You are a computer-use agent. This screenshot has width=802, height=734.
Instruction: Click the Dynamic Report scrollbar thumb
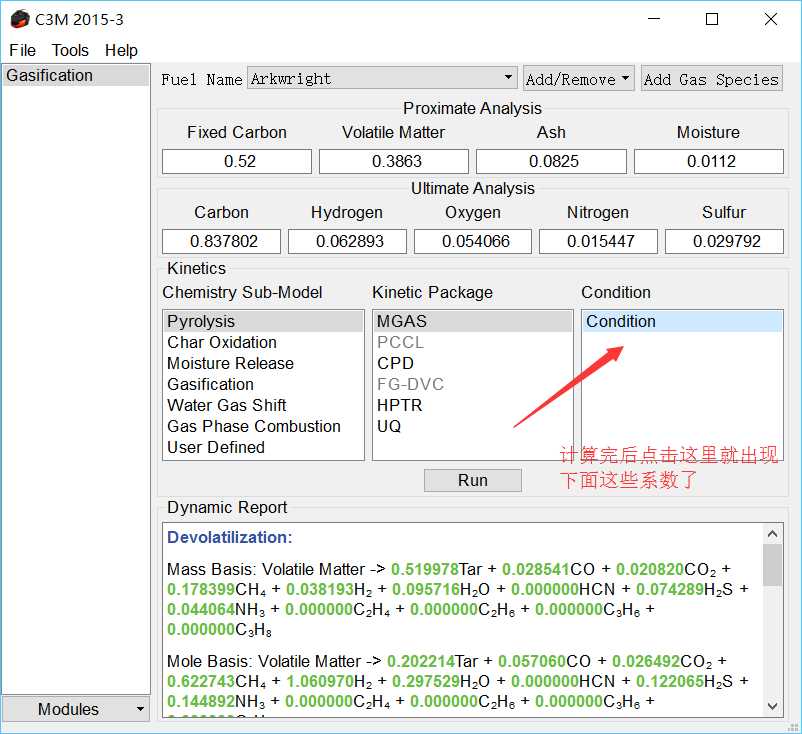[772, 565]
